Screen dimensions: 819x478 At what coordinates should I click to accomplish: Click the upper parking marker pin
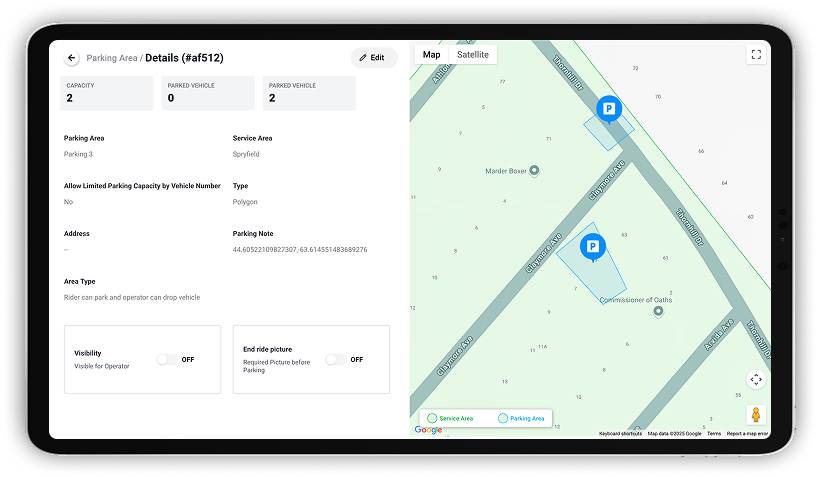607,108
